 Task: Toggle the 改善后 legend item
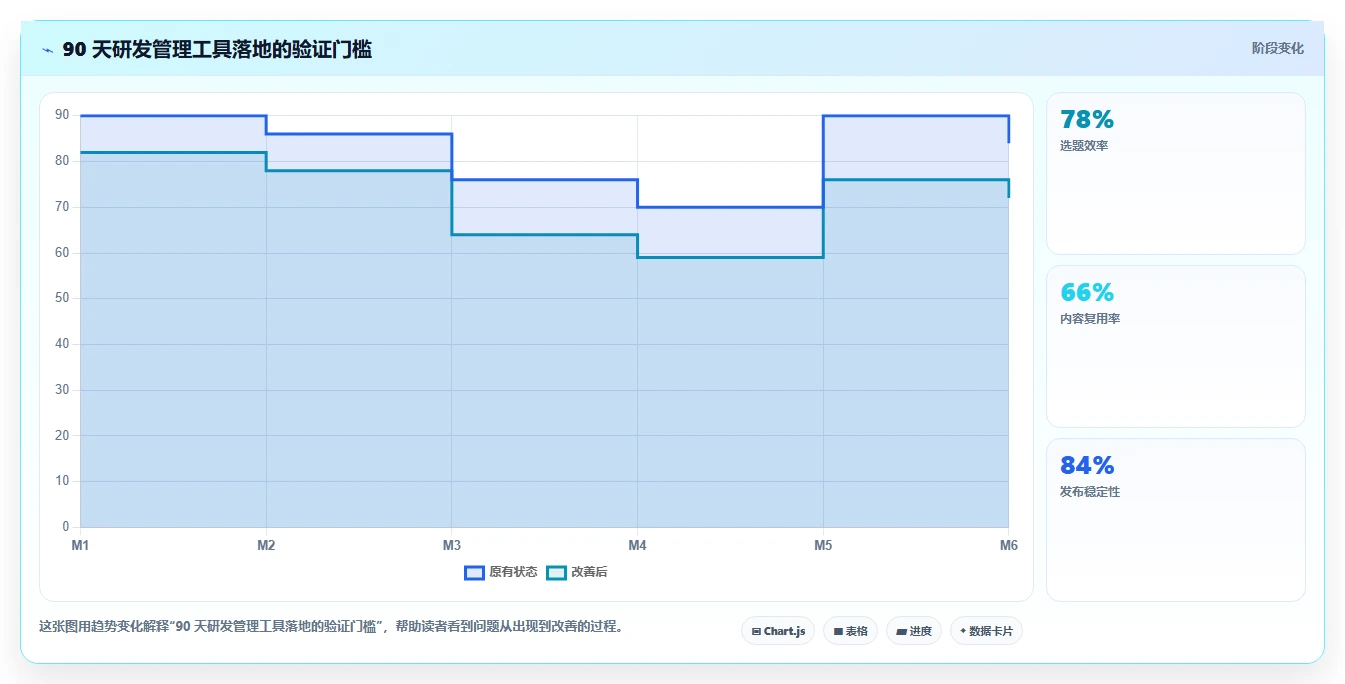tap(577, 572)
